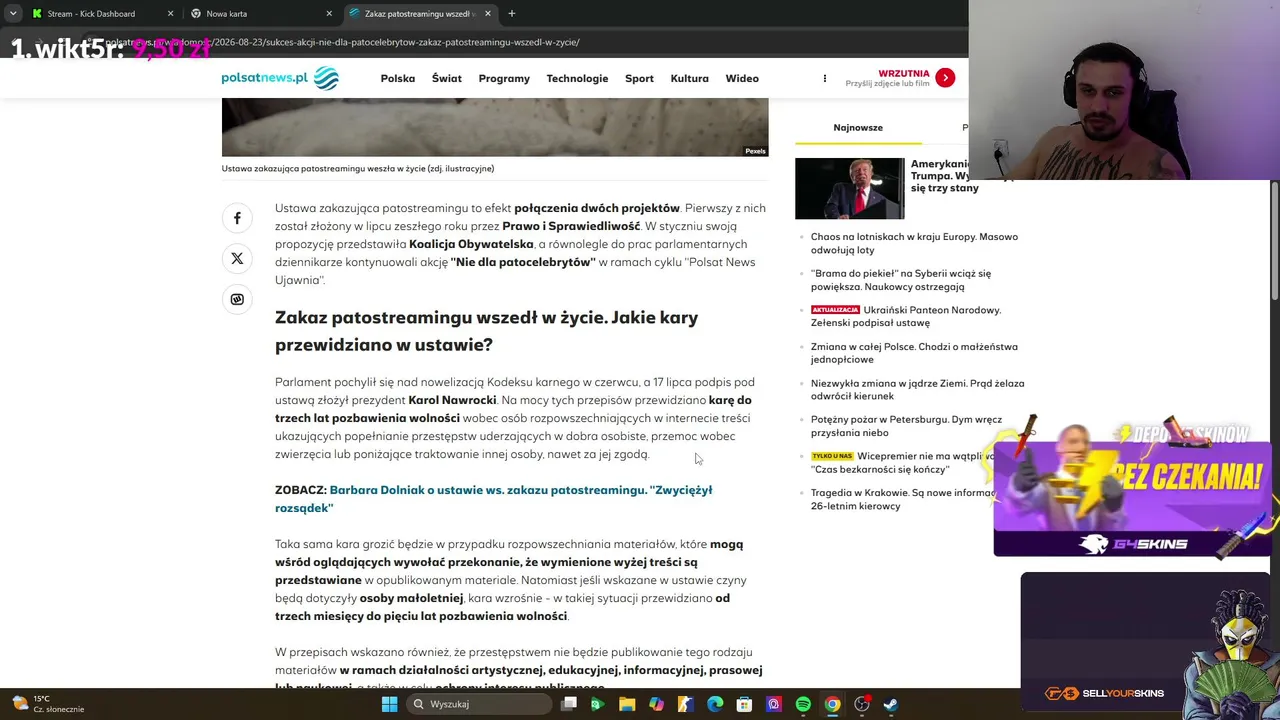Open the weather widget showing 15°C
Viewport: 1280px width, 720px height.
pyautogui.click(x=48, y=704)
